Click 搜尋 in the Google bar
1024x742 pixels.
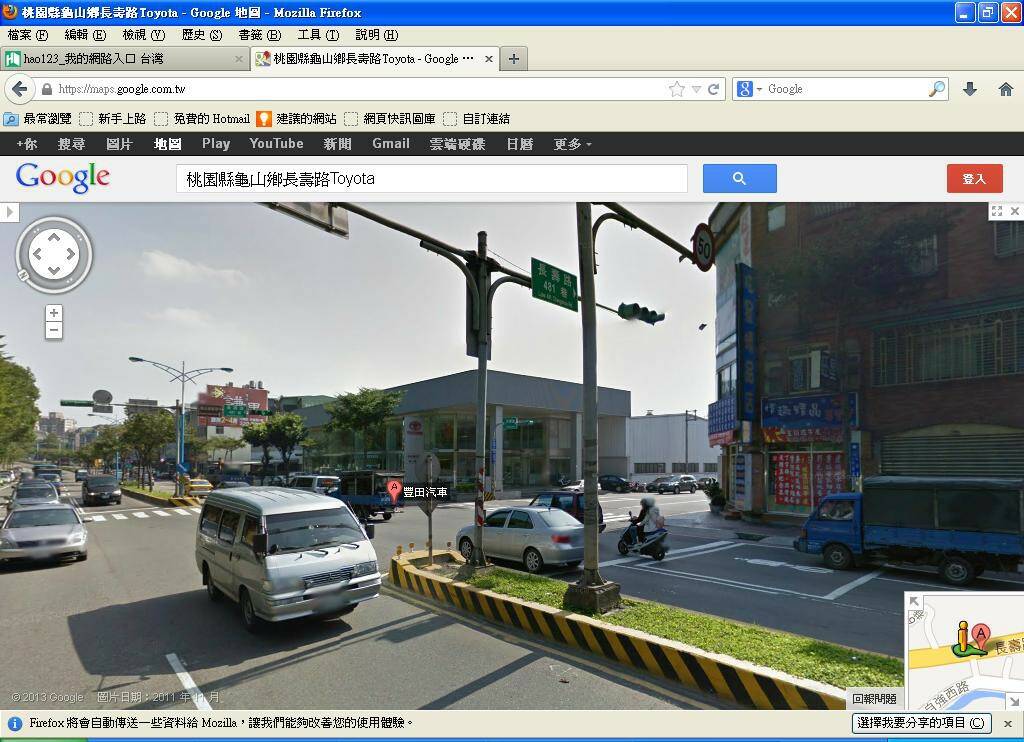(x=71, y=144)
